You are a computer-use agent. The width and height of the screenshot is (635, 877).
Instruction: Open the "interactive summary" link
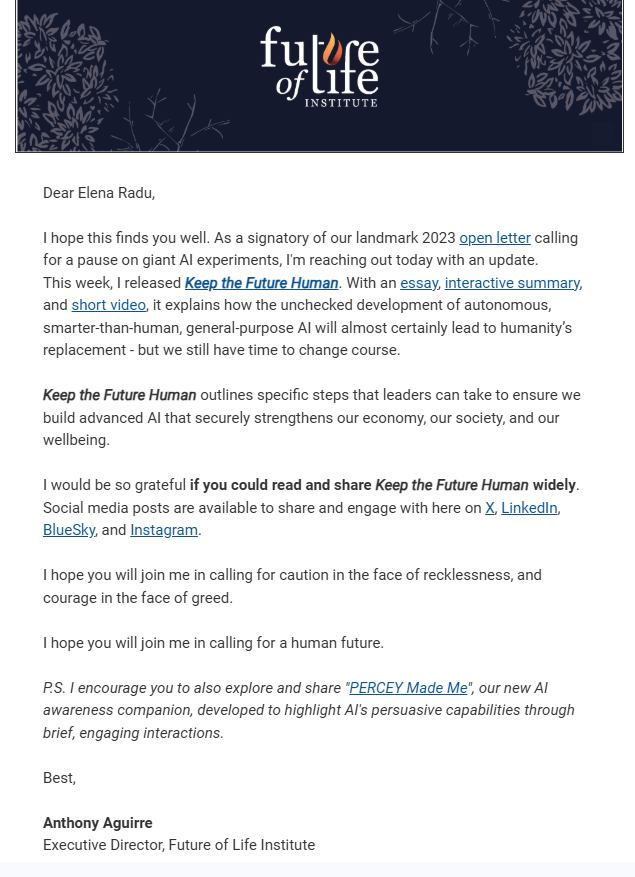[x=512, y=283]
